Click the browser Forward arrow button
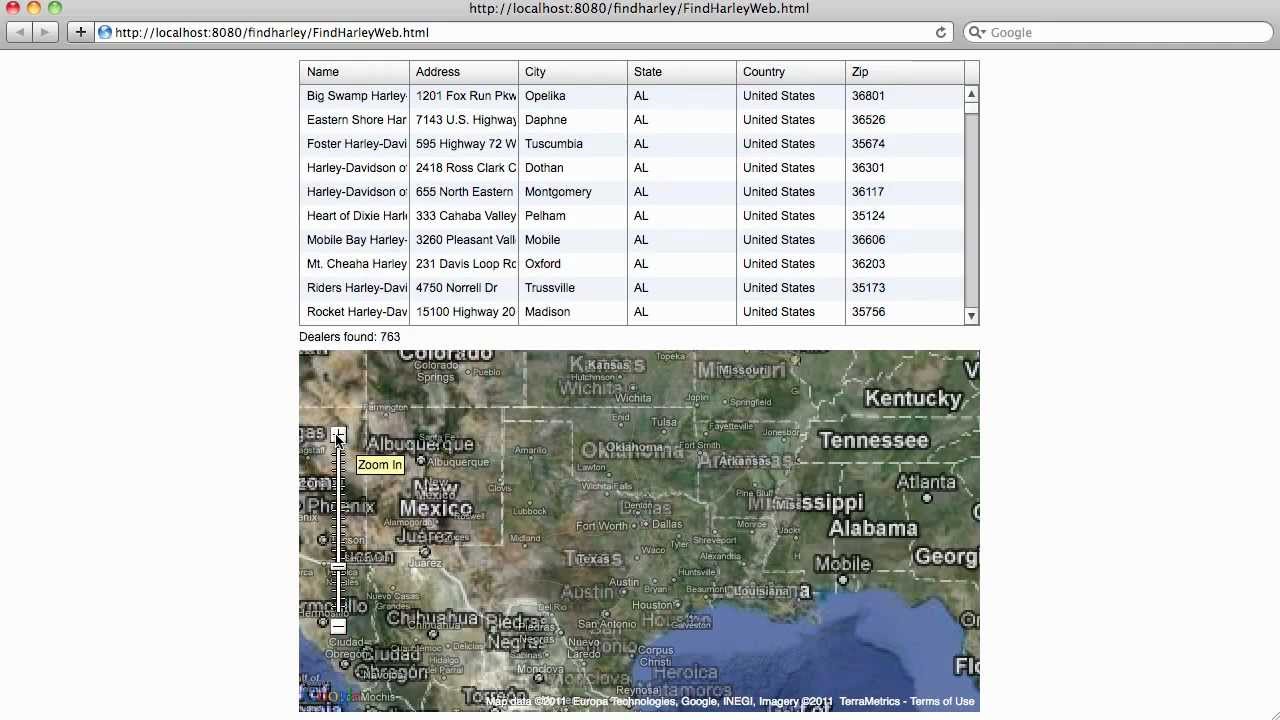1280x720 pixels. (45, 32)
